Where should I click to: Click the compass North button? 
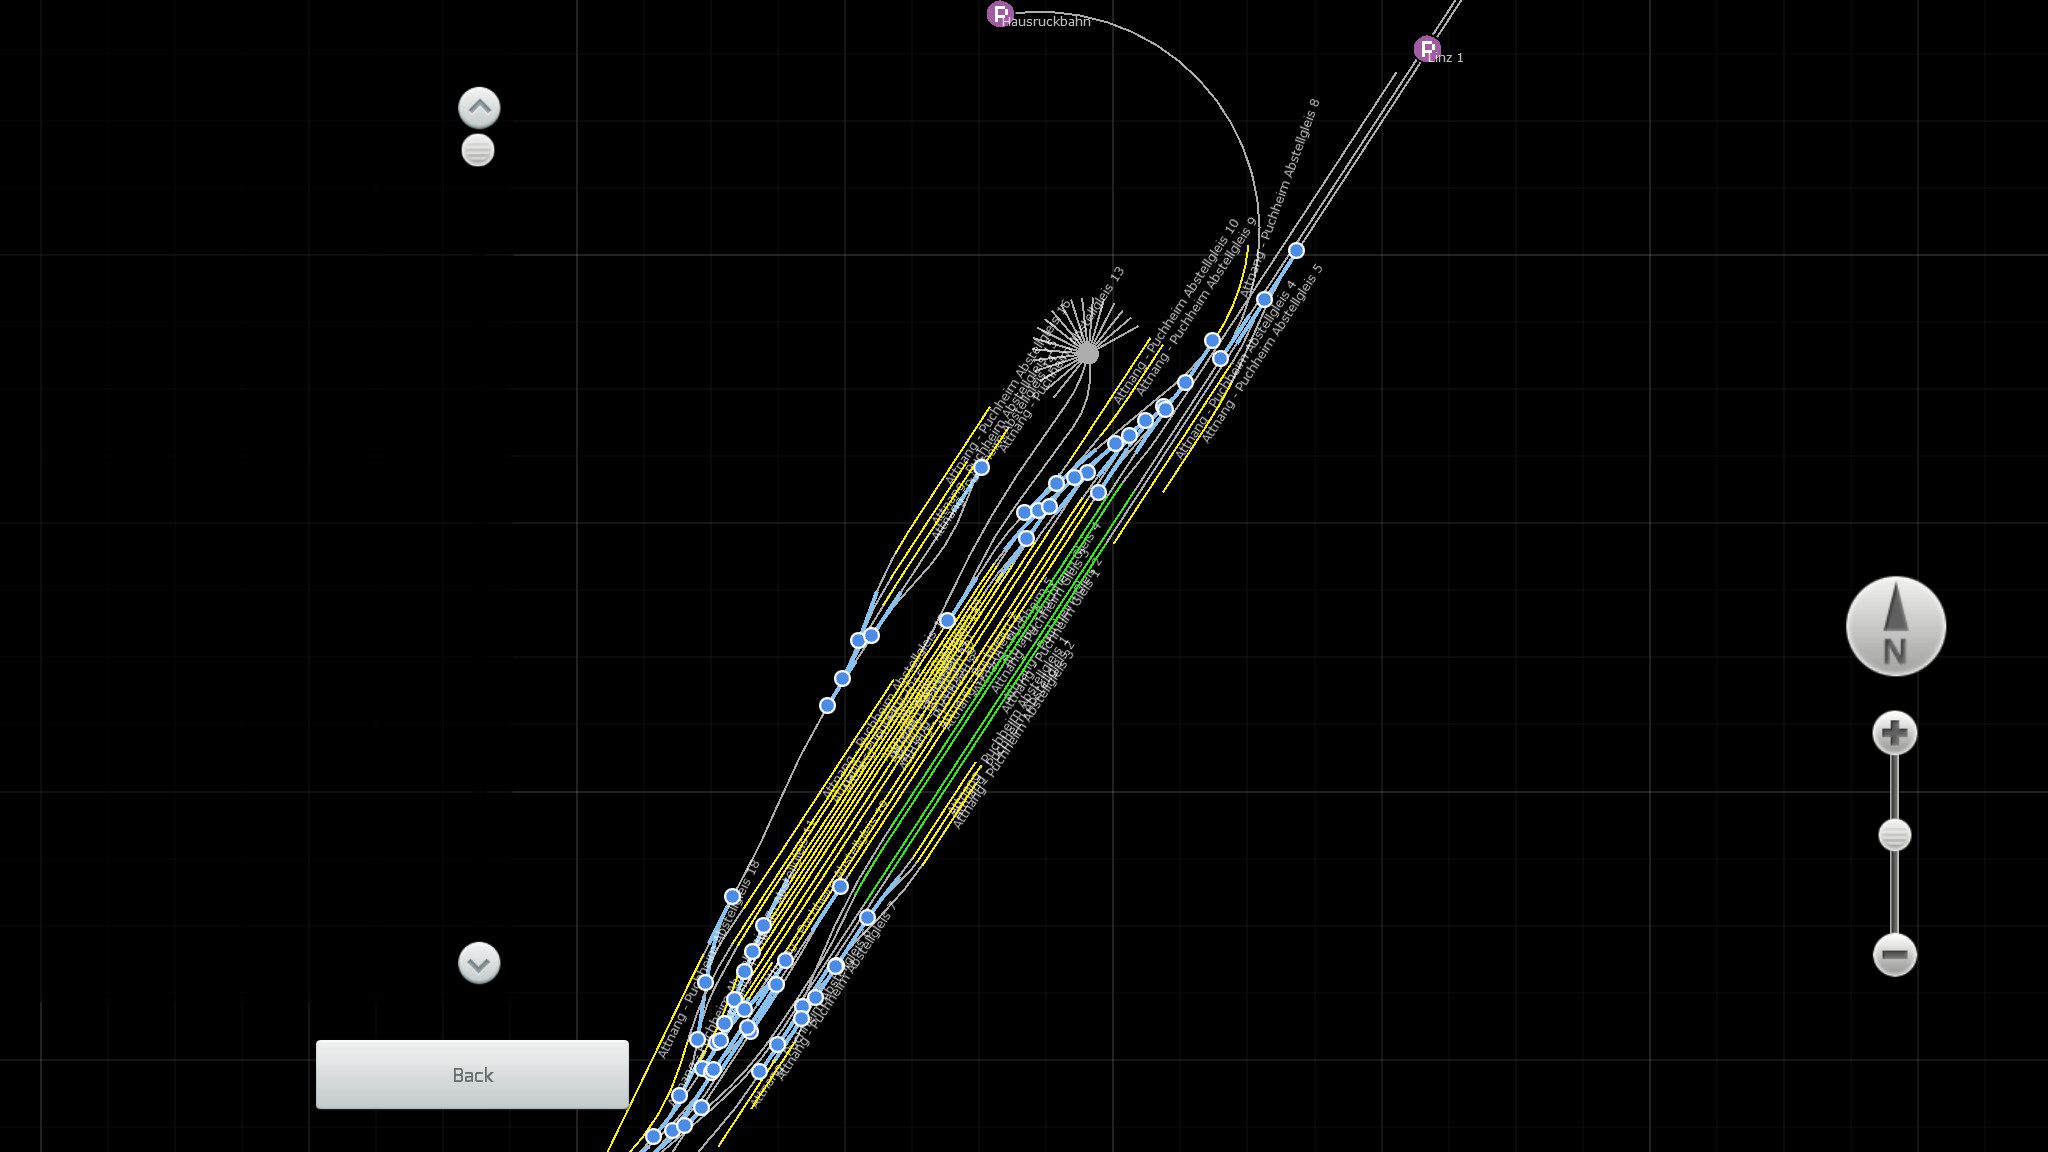tap(1895, 626)
